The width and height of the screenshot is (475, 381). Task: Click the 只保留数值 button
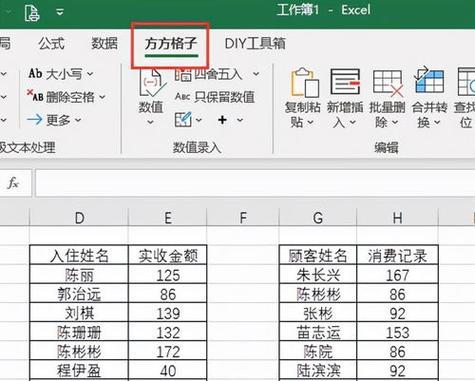pyautogui.click(x=215, y=97)
